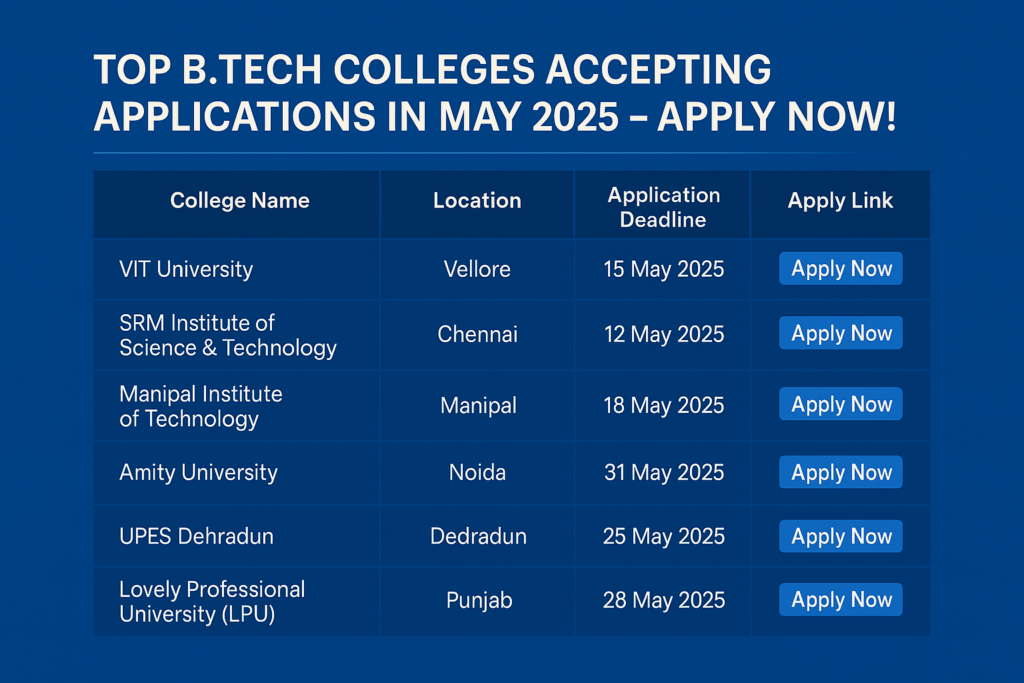Click the Chennai location cell
This screenshot has height=683, width=1024.
(x=477, y=334)
